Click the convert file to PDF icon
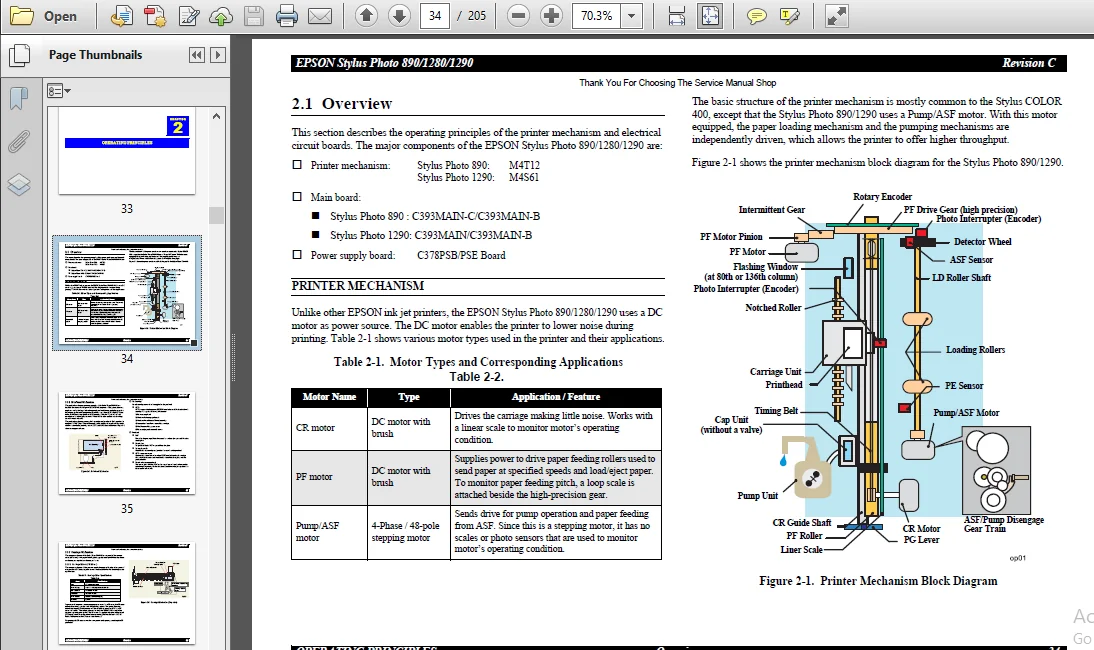 [121, 16]
